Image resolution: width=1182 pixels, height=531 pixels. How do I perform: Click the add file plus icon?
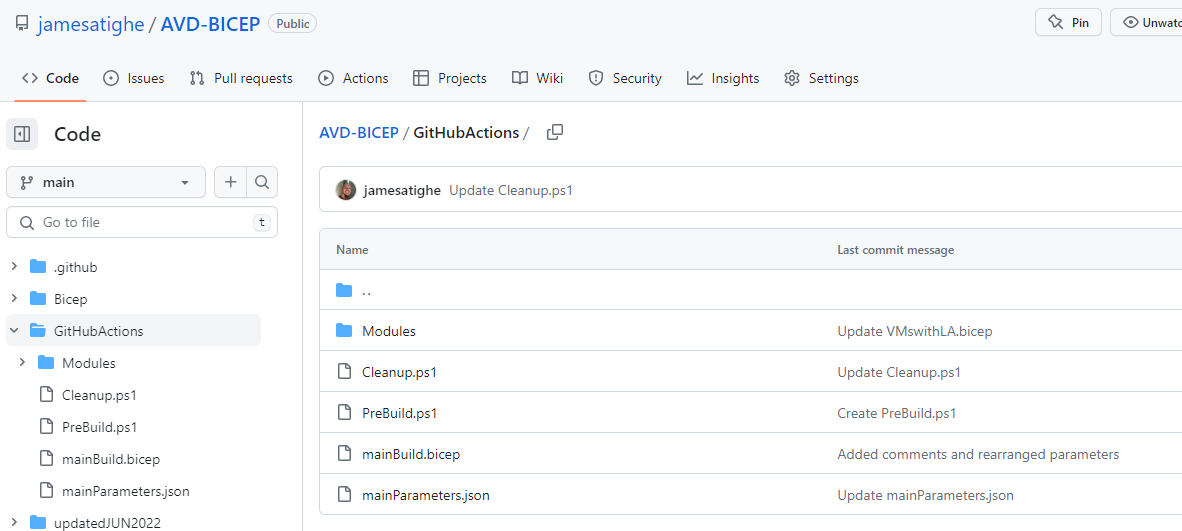tap(230, 182)
